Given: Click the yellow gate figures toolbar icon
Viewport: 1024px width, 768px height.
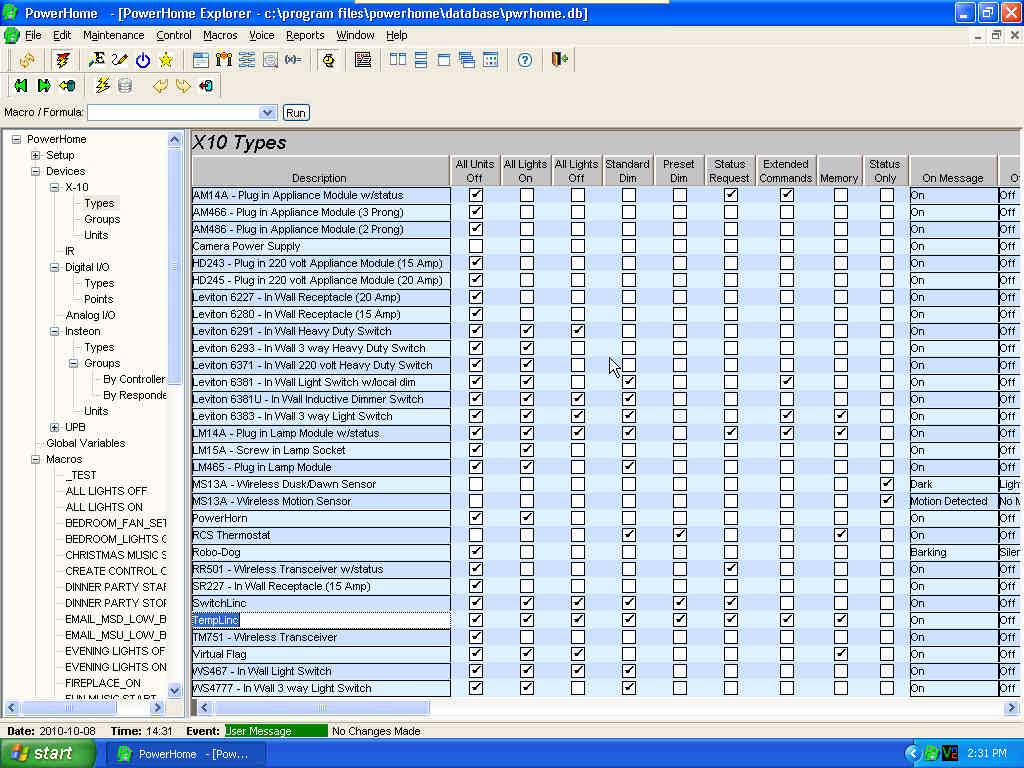Looking at the screenshot, I should click(223, 60).
